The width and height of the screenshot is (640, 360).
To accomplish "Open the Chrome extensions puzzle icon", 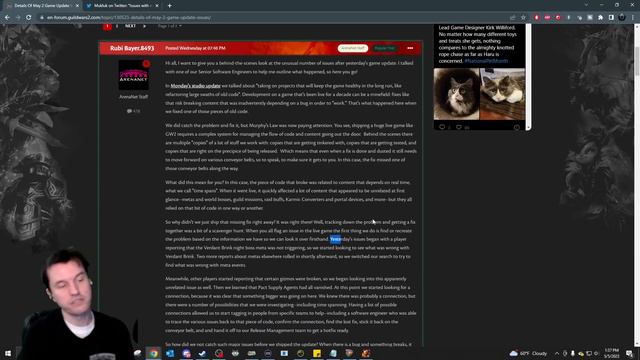I will 600,18.
